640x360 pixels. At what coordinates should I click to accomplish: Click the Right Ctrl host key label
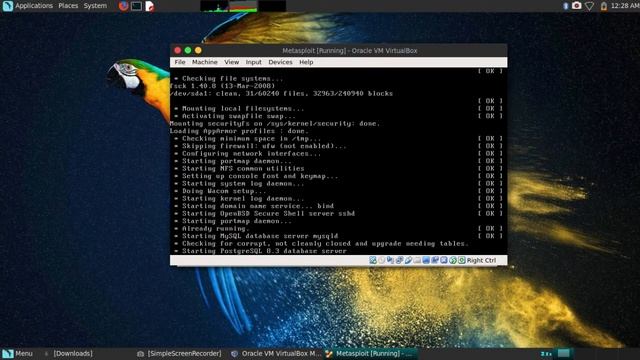point(481,260)
